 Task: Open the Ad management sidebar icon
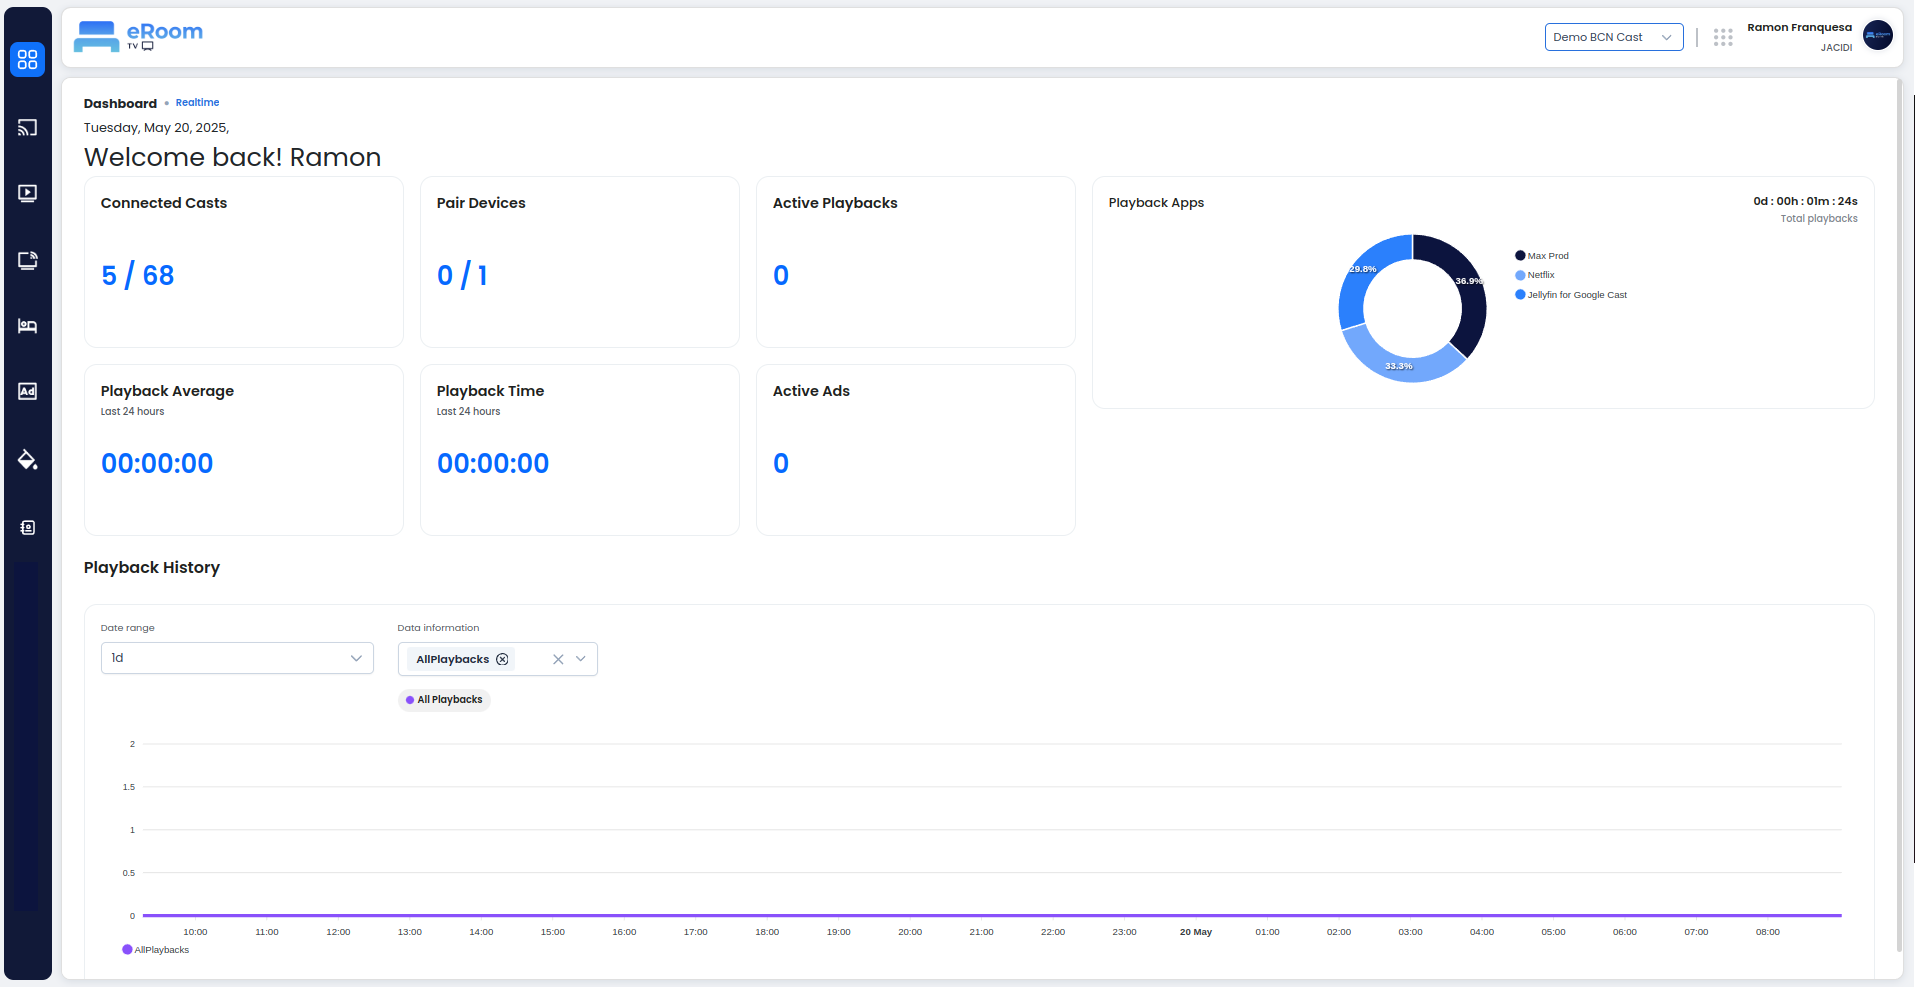[x=28, y=391]
